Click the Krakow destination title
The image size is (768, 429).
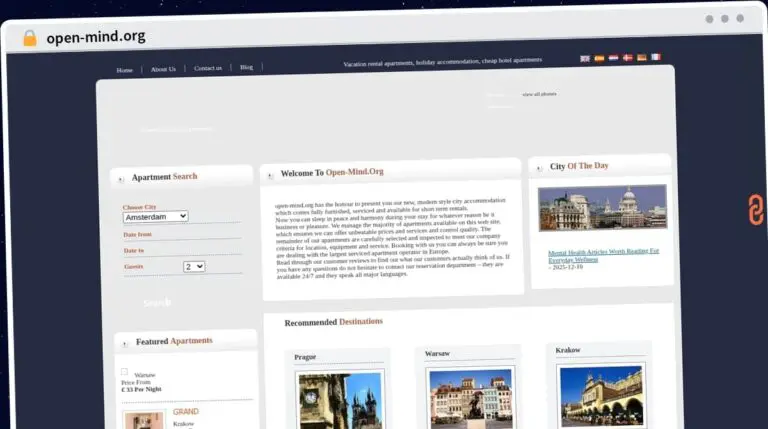pos(568,350)
